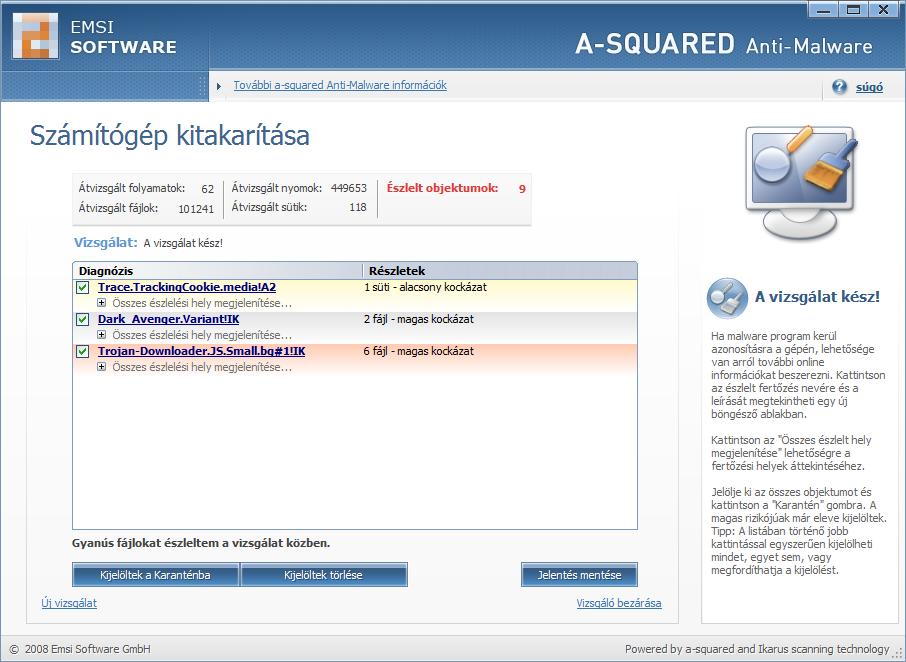
Task: Toggle the Dark_Avenger.Variant!IK checkbox
Action: tap(83, 320)
